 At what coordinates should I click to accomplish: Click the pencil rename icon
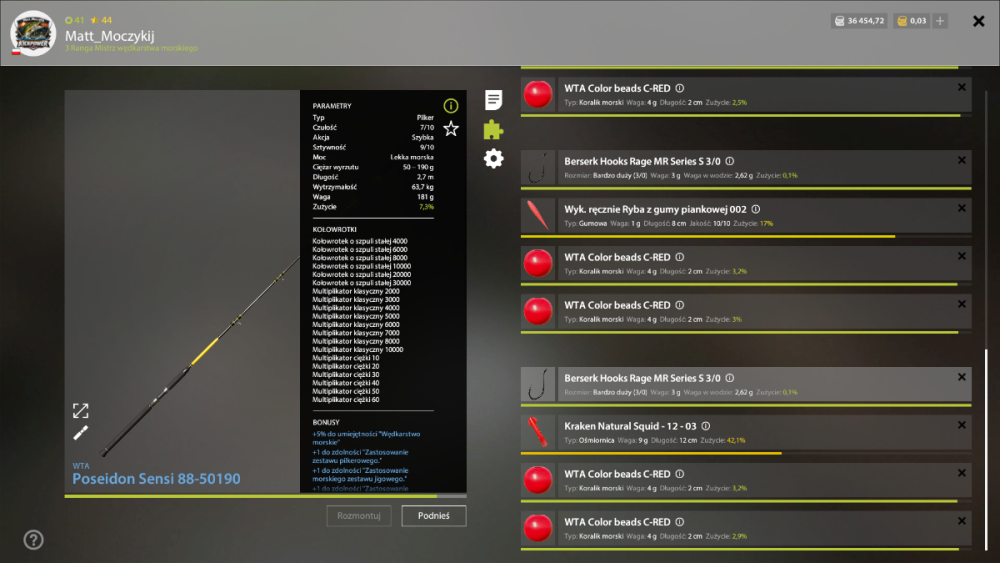[x=80, y=434]
